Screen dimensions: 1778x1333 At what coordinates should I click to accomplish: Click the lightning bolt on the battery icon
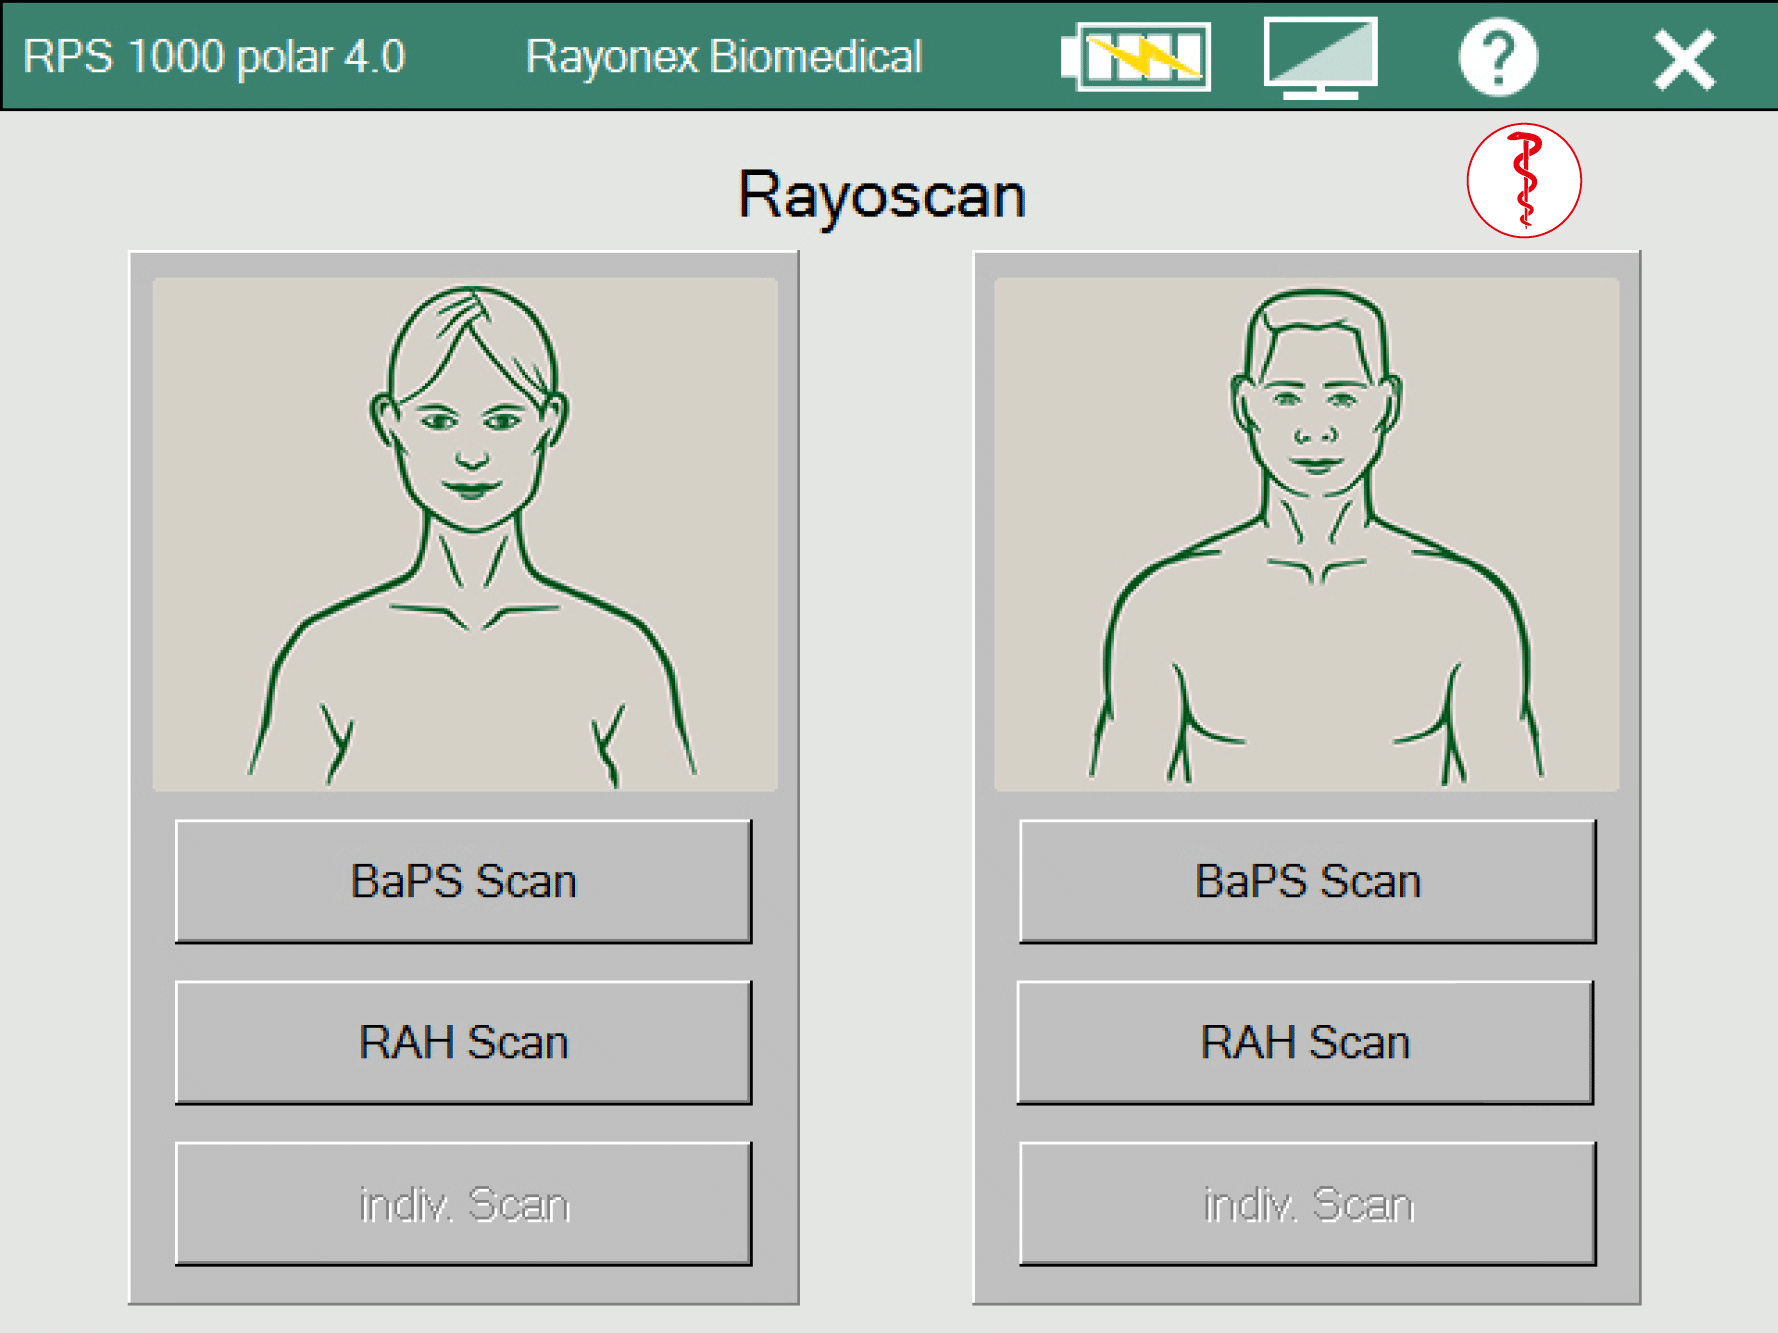[x=1140, y=57]
